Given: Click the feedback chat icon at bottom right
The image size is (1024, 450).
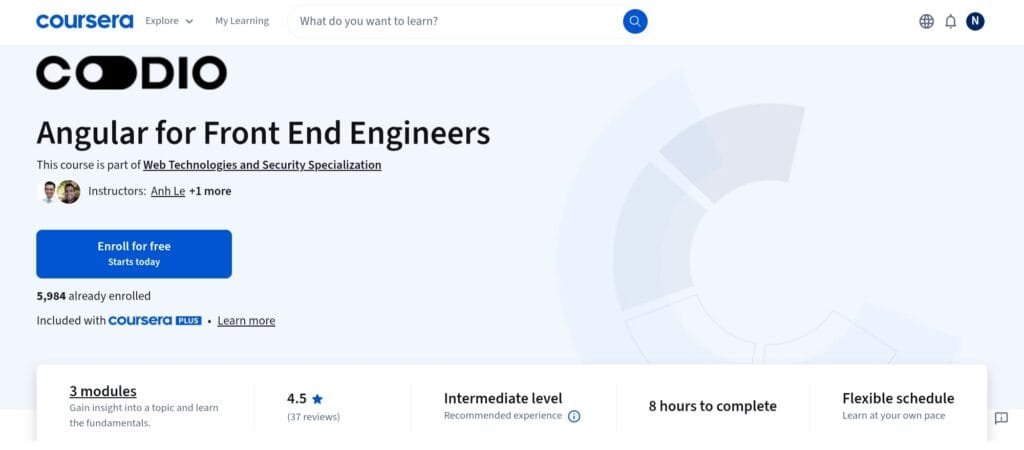Looking at the screenshot, I should pos(1001,418).
